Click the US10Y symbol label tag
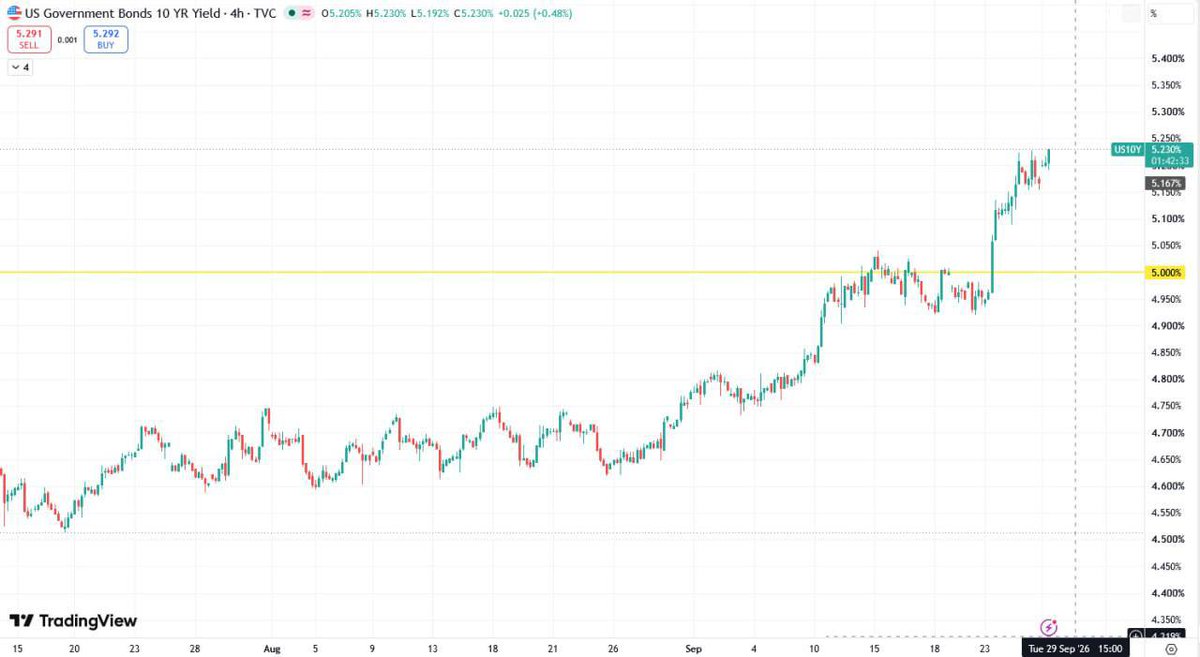Viewport: 1200px width, 657px height. click(1127, 149)
